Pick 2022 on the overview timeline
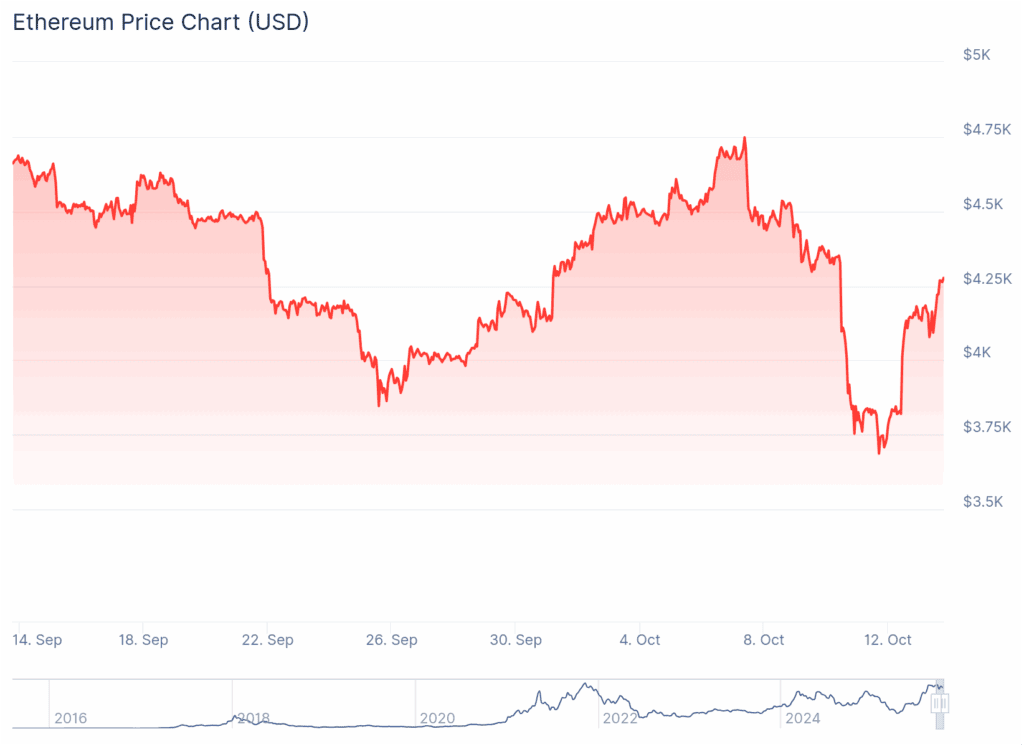The height and width of the screenshot is (747, 1024). point(620,718)
